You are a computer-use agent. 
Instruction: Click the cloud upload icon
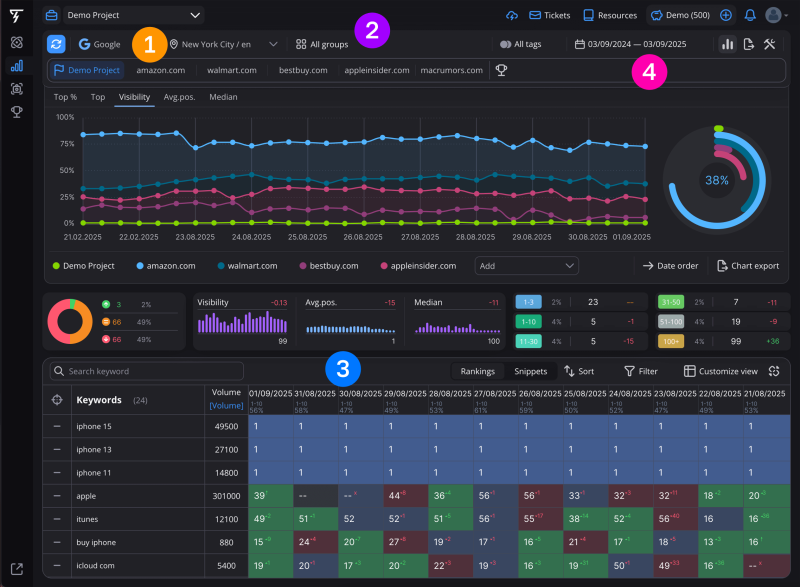pos(513,15)
